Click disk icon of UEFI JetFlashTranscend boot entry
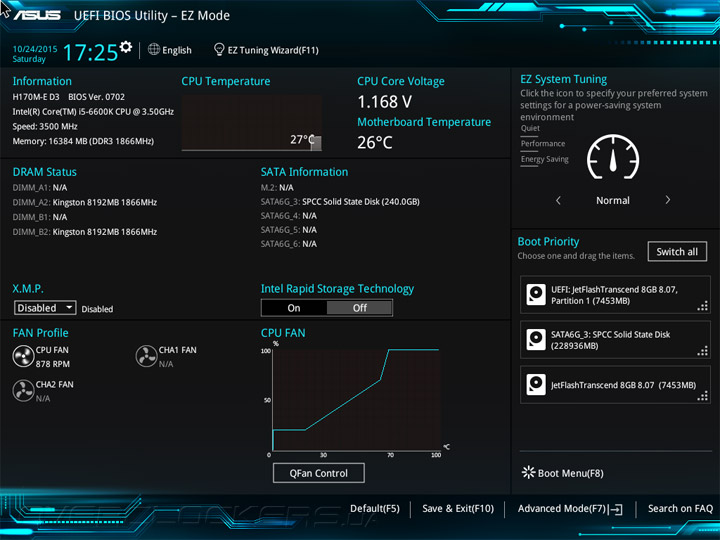This screenshot has height=540, width=720. point(535,294)
